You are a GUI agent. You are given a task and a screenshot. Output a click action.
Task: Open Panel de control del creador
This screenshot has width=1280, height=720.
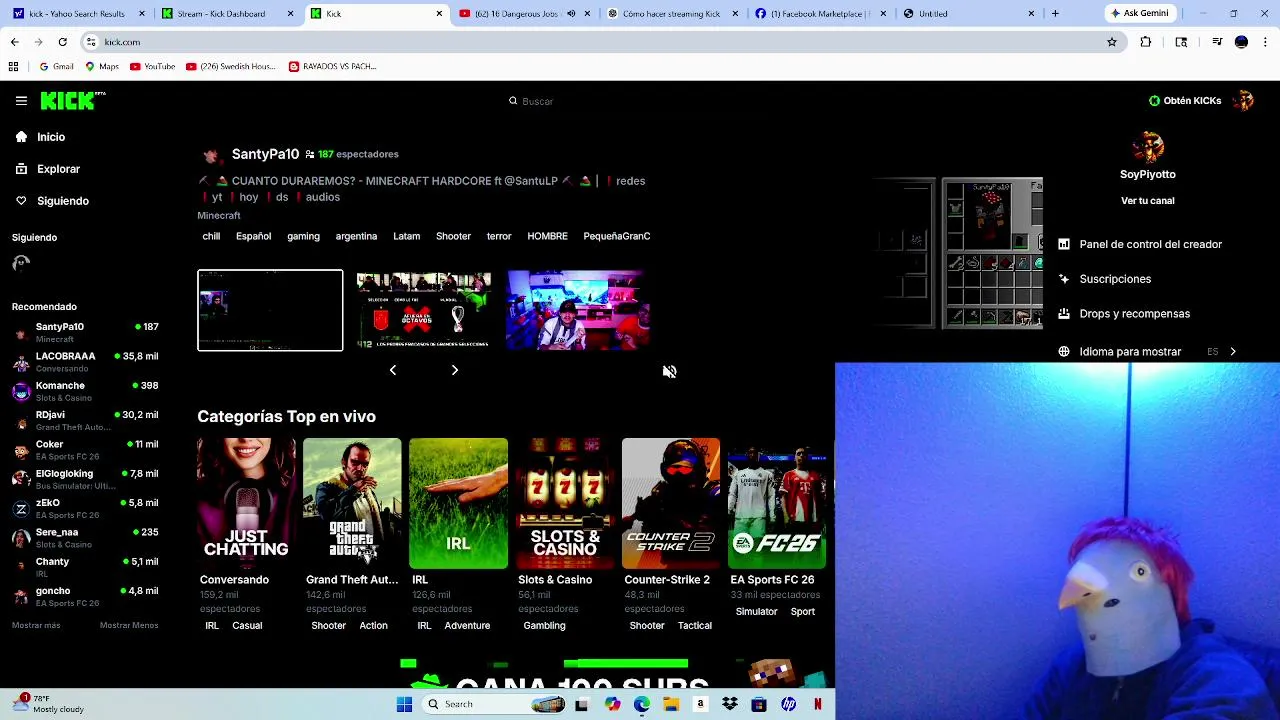point(1150,244)
